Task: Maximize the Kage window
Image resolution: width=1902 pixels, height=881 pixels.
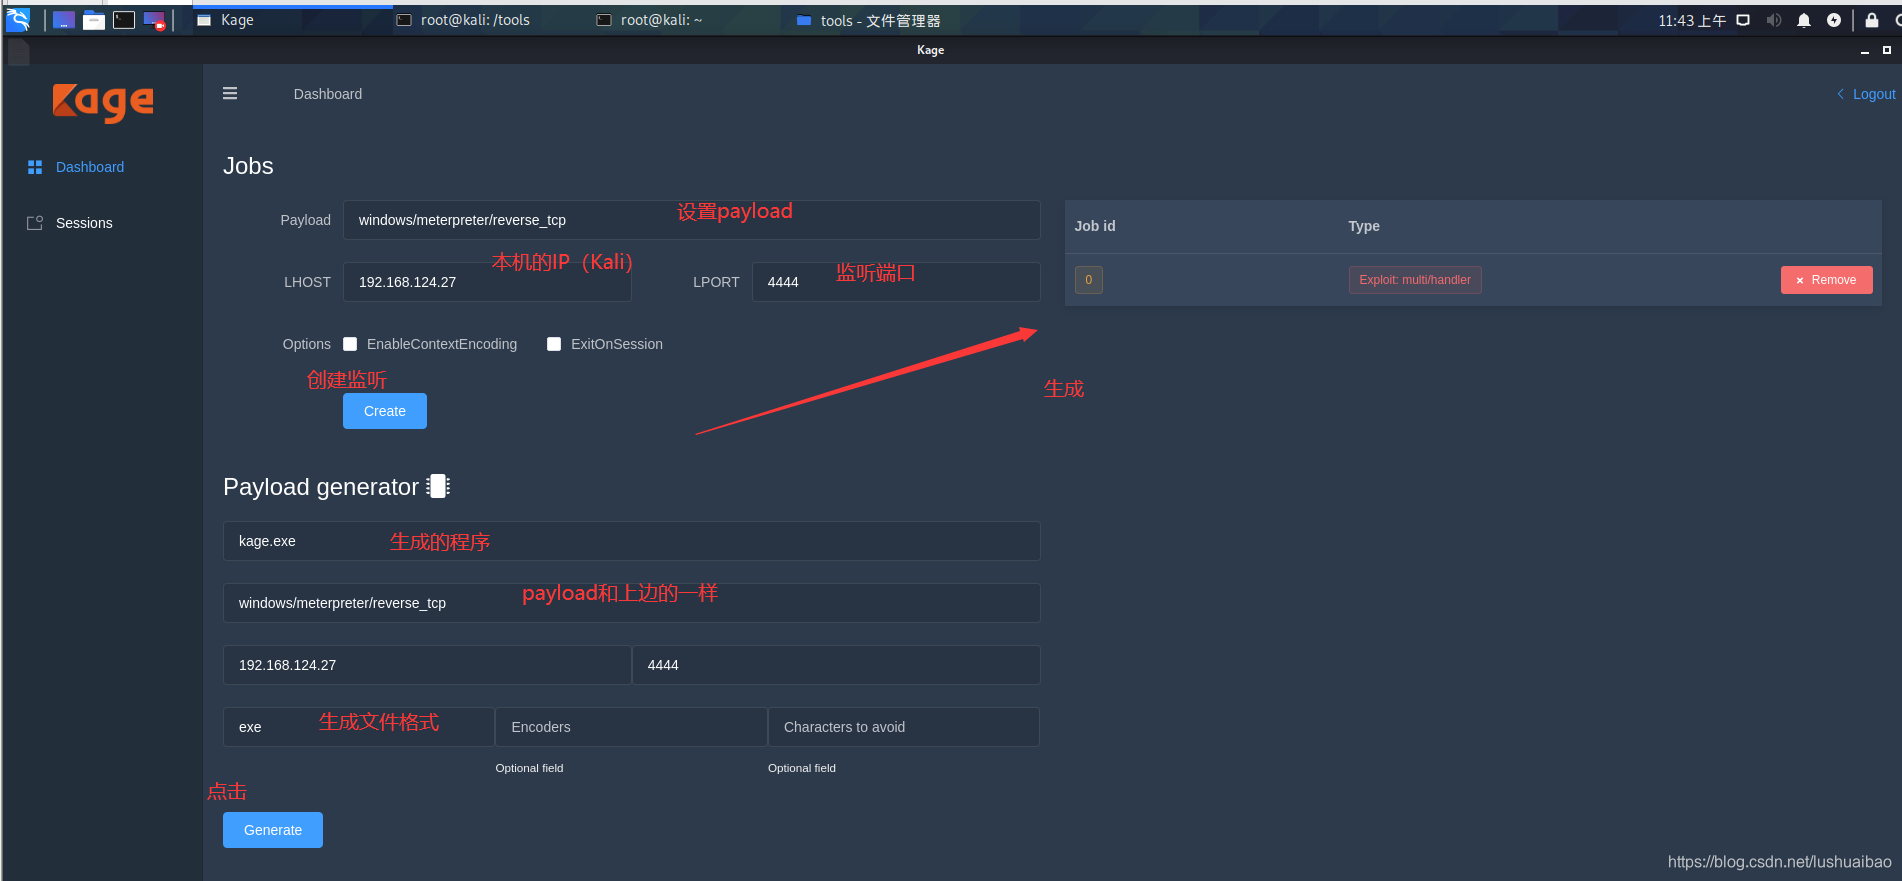Action: (x=1887, y=50)
